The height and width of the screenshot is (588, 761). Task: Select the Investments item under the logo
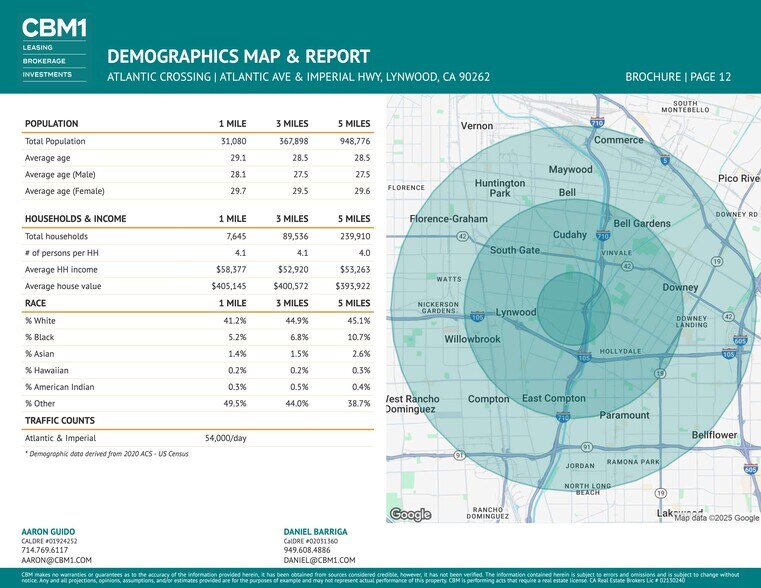[47, 74]
